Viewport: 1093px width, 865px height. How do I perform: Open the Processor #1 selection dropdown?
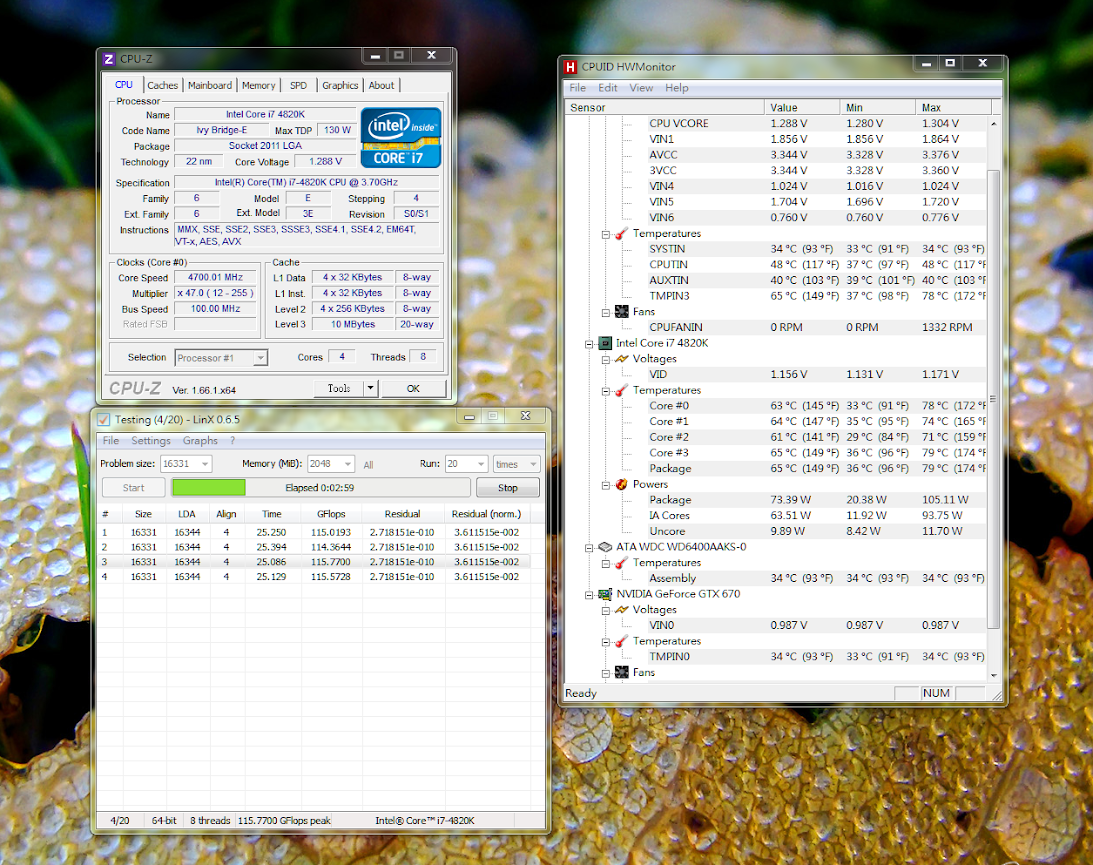pos(260,358)
